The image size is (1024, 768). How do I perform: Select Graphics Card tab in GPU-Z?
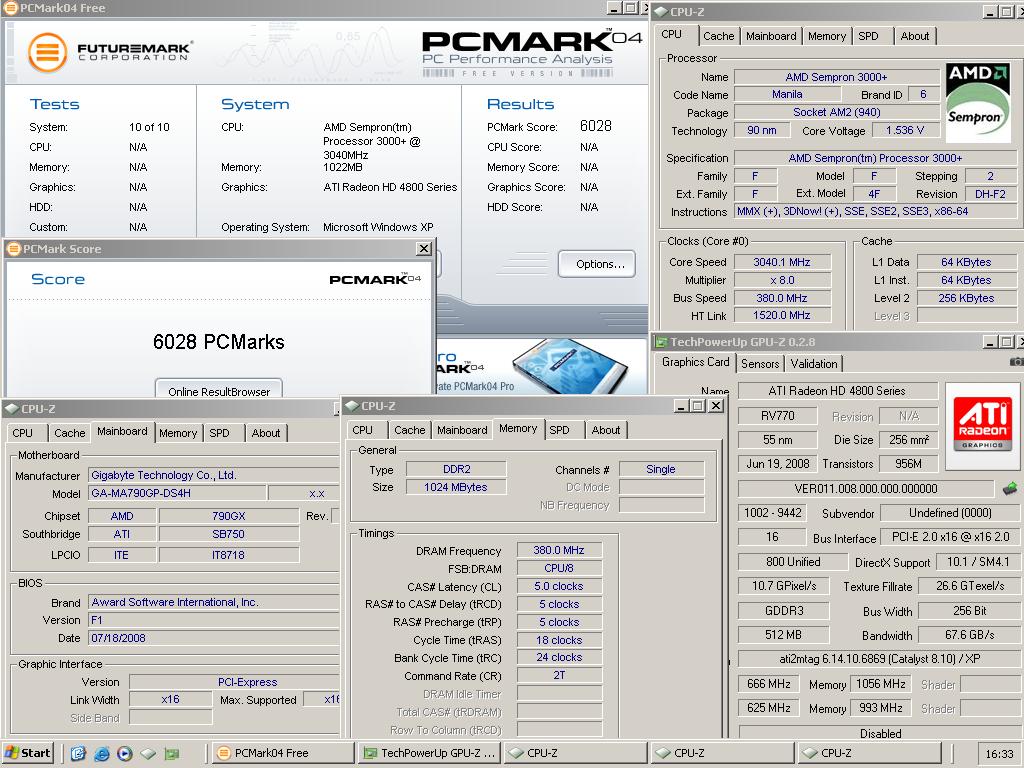(x=695, y=362)
